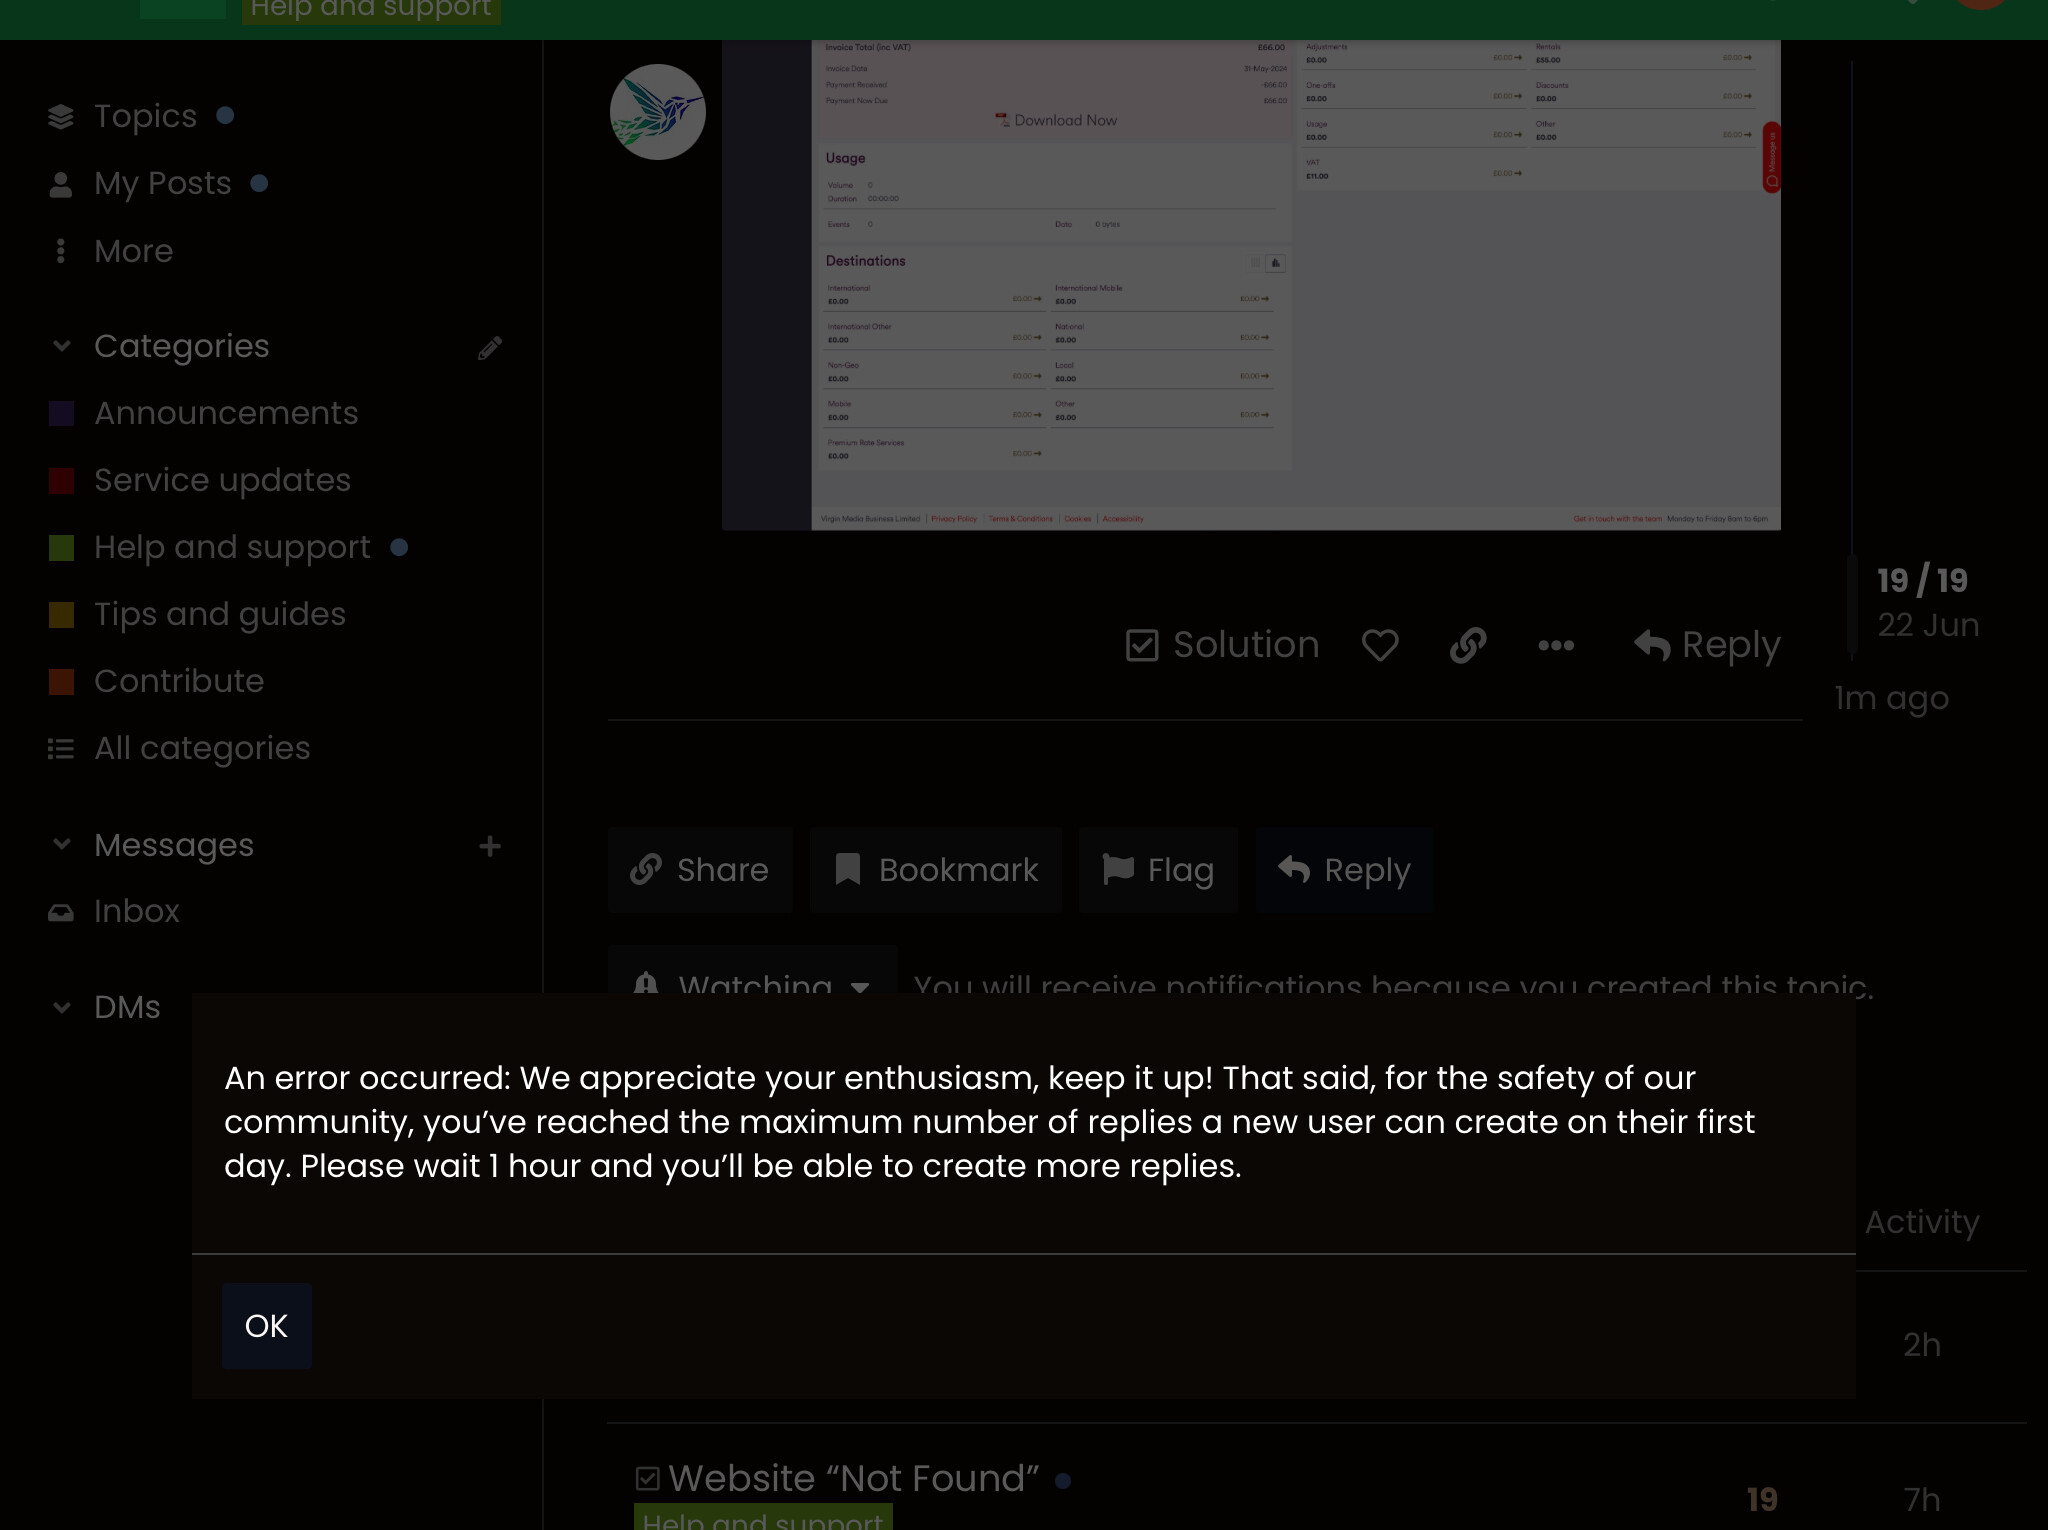Click the hummingbird user avatar

click(x=658, y=112)
